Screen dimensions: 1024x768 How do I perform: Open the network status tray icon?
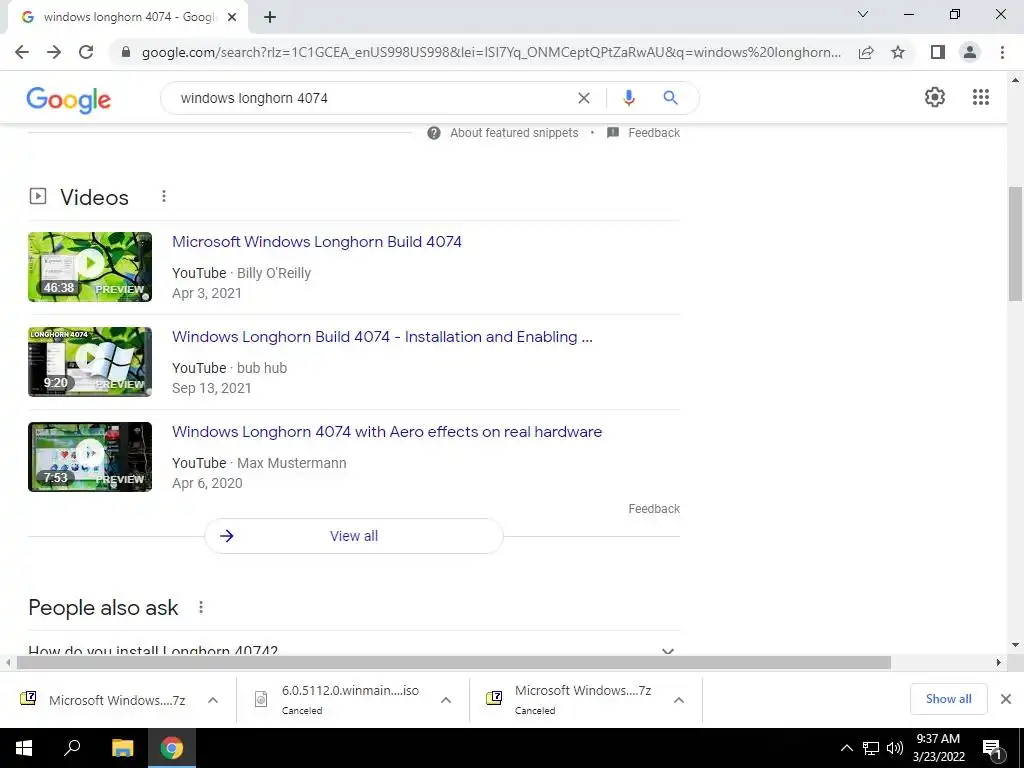coord(871,748)
